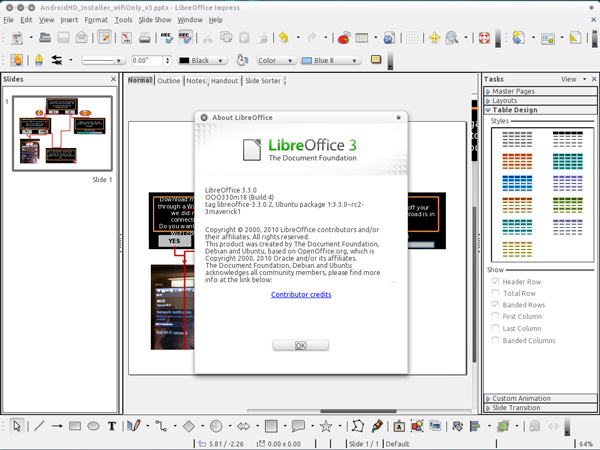Image resolution: width=600 pixels, height=450 pixels.
Task: Open the Tools menu
Action: tap(123, 20)
